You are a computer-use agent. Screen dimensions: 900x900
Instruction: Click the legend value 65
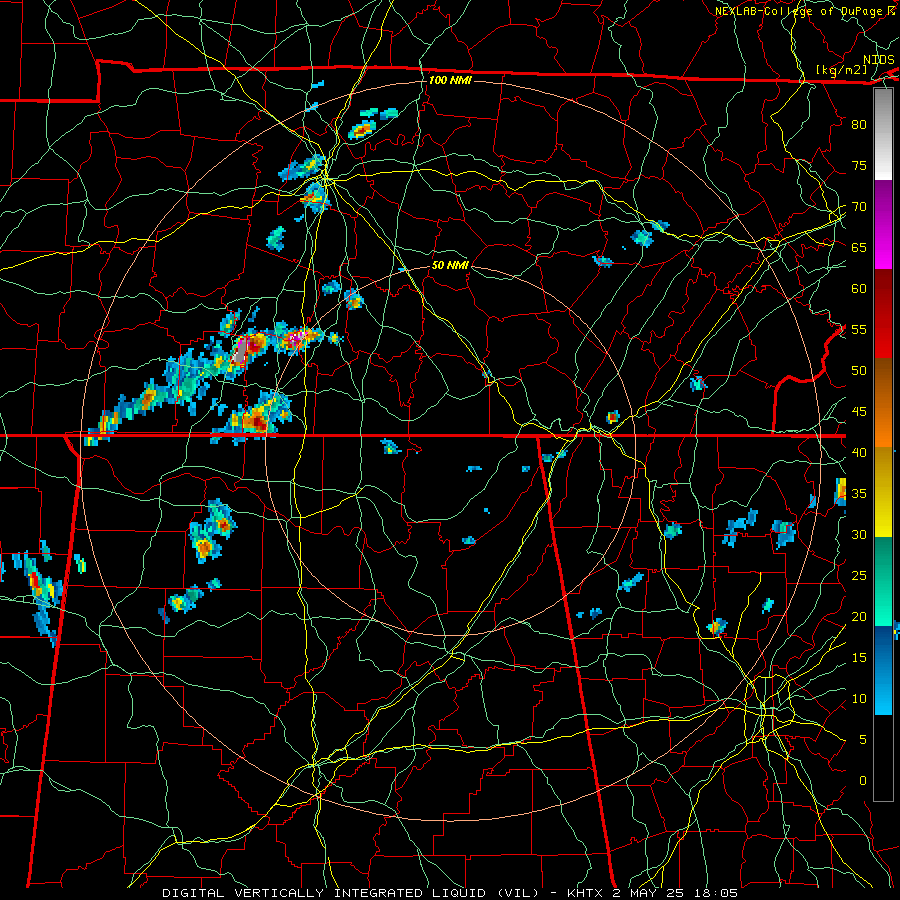859,247
